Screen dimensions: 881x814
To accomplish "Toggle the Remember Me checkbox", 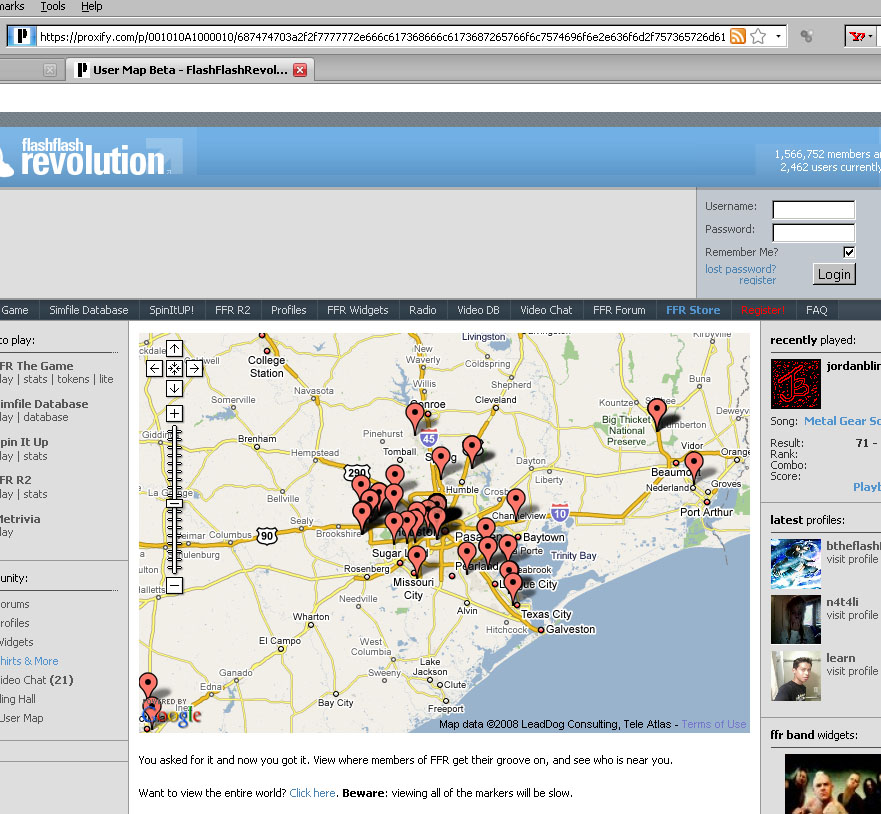I will [x=849, y=252].
